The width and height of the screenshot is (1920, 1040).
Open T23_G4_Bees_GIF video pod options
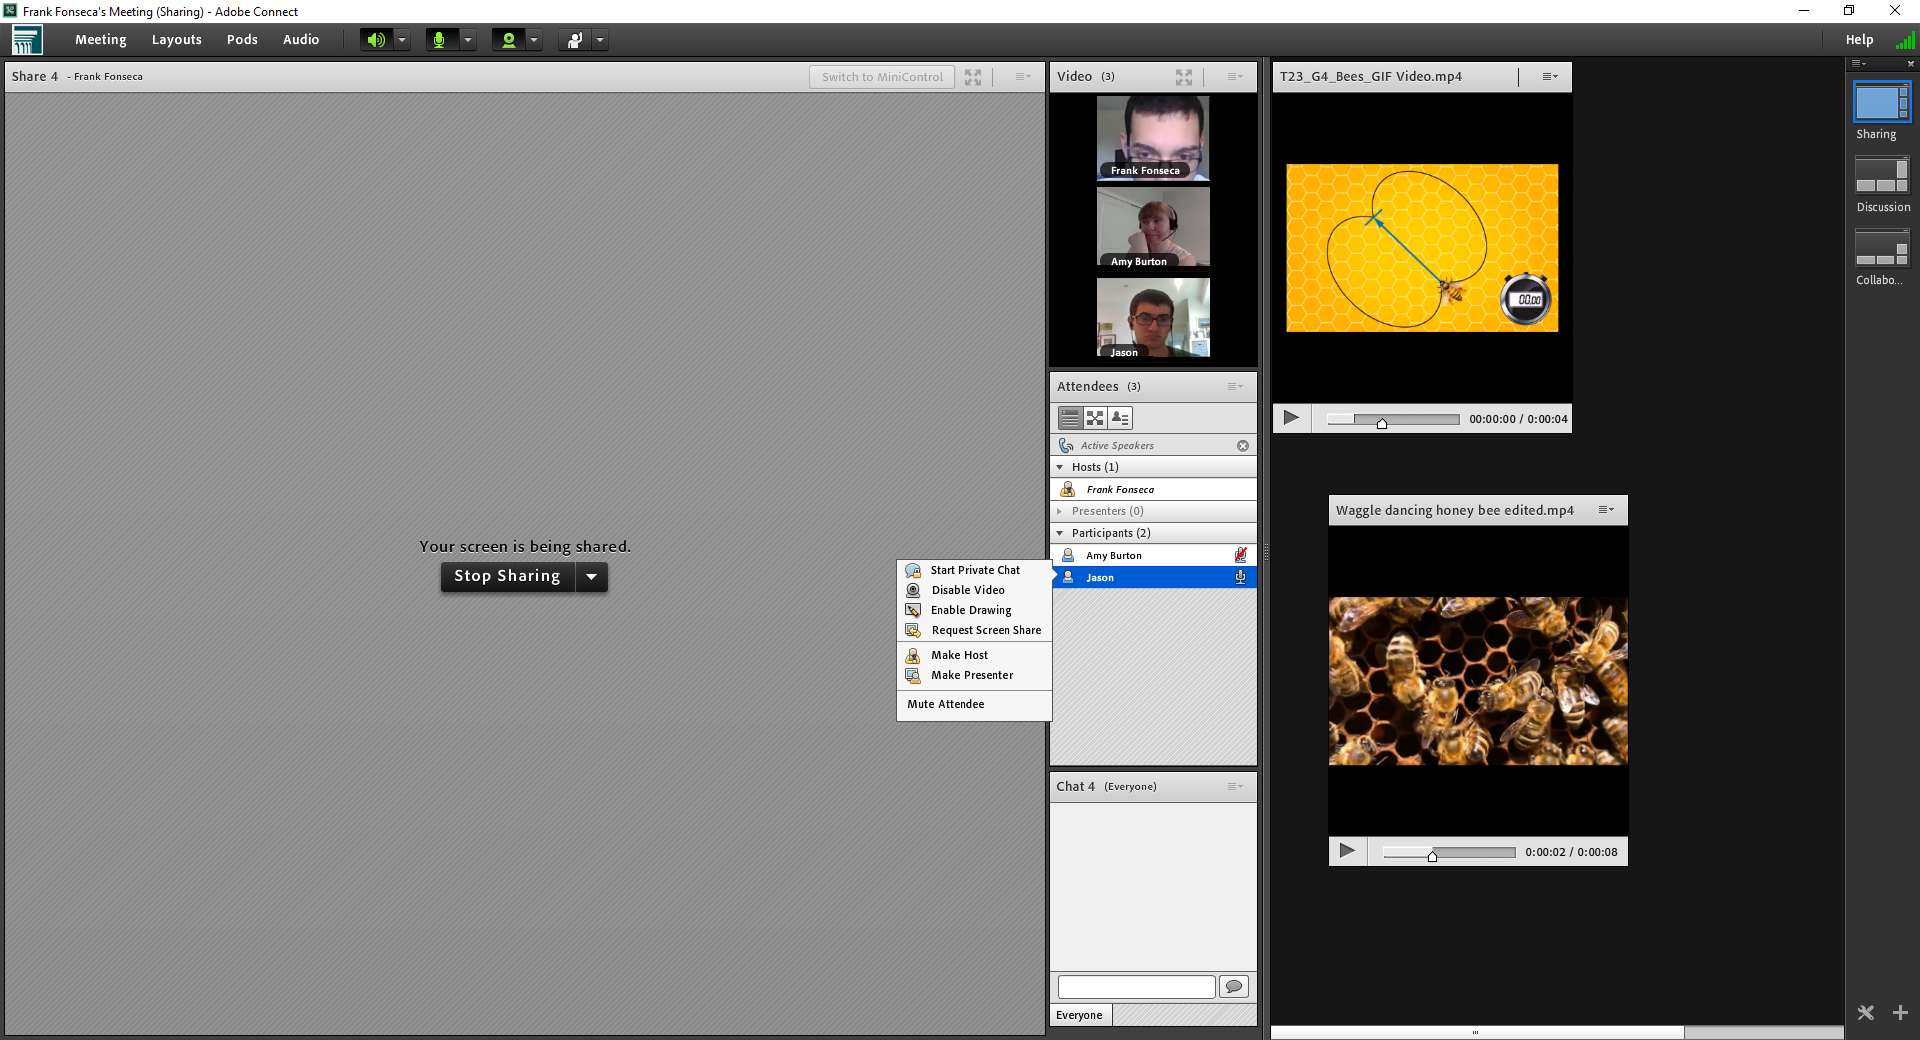(x=1550, y=77)
